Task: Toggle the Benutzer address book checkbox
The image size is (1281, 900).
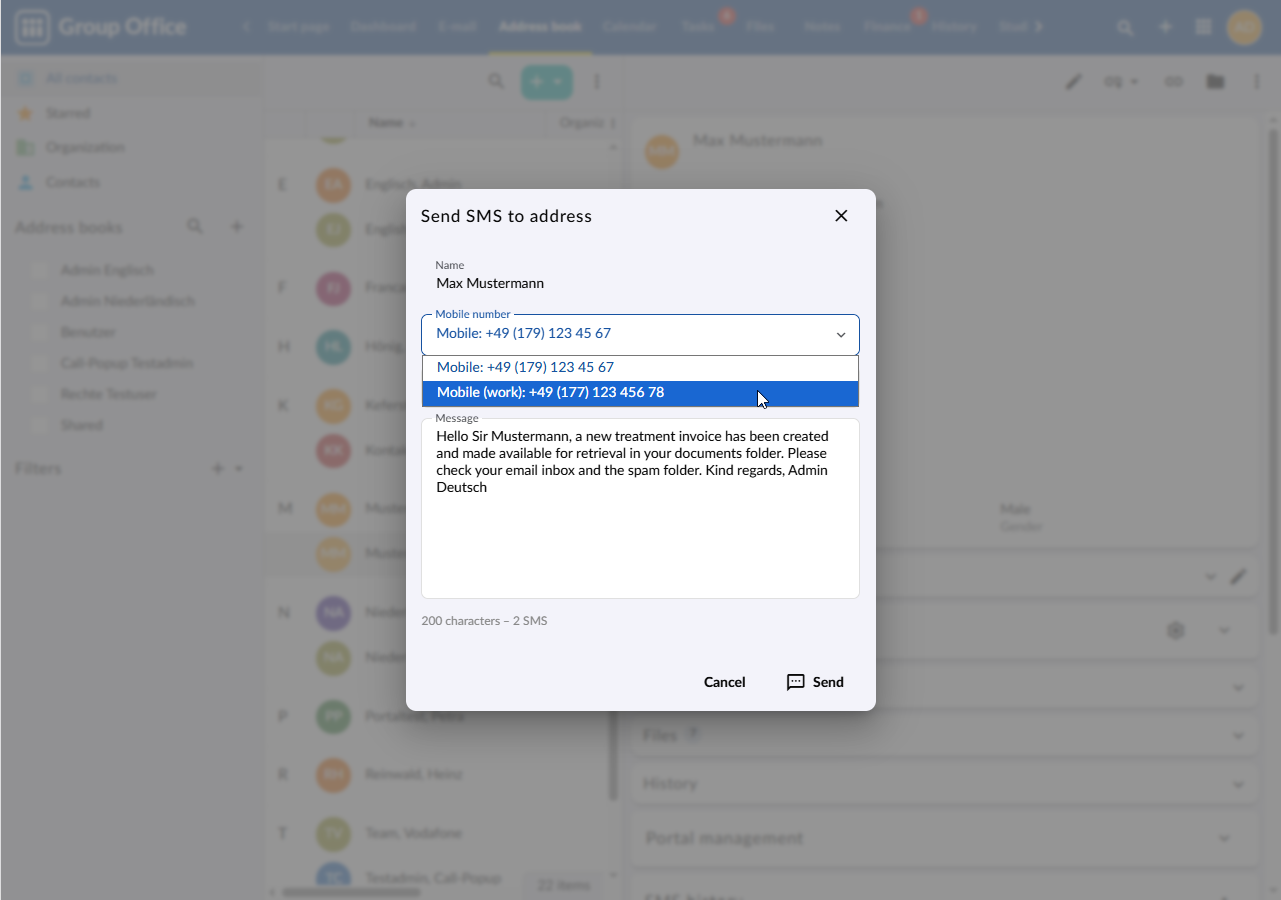Action: point(40,332)
